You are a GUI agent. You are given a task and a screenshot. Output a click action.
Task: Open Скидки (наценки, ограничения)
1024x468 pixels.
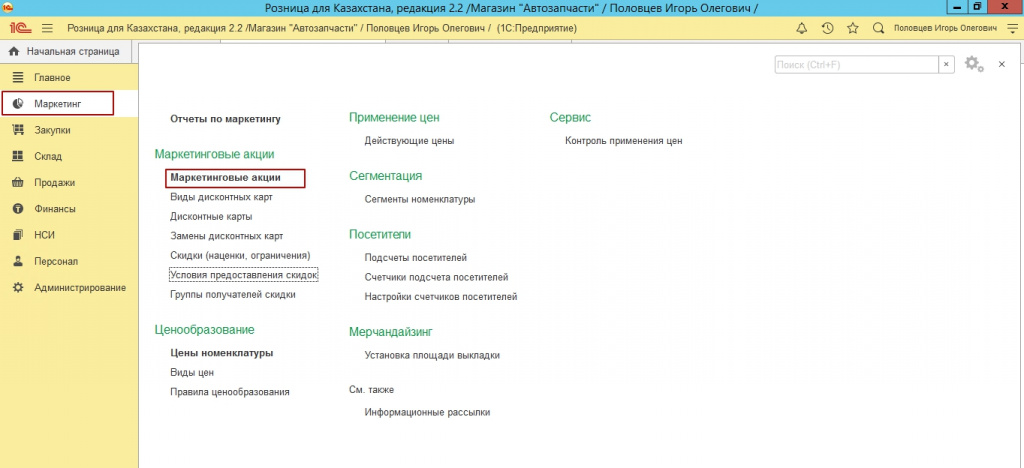pos(240,255)
